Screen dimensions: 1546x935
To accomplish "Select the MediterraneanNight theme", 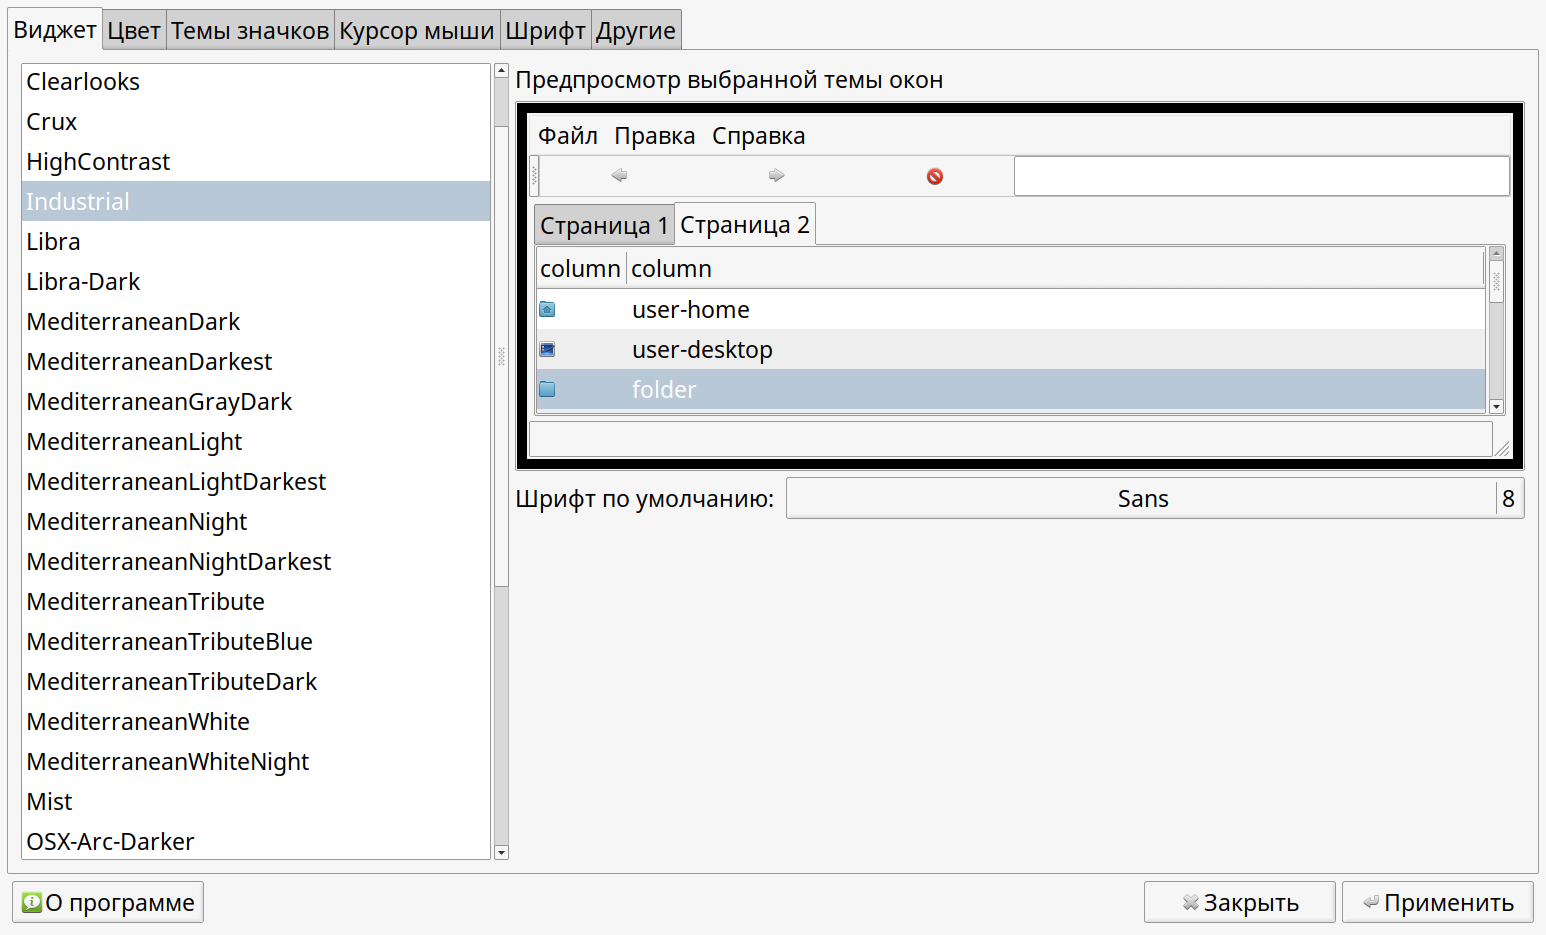I will [x=137, y=522].
